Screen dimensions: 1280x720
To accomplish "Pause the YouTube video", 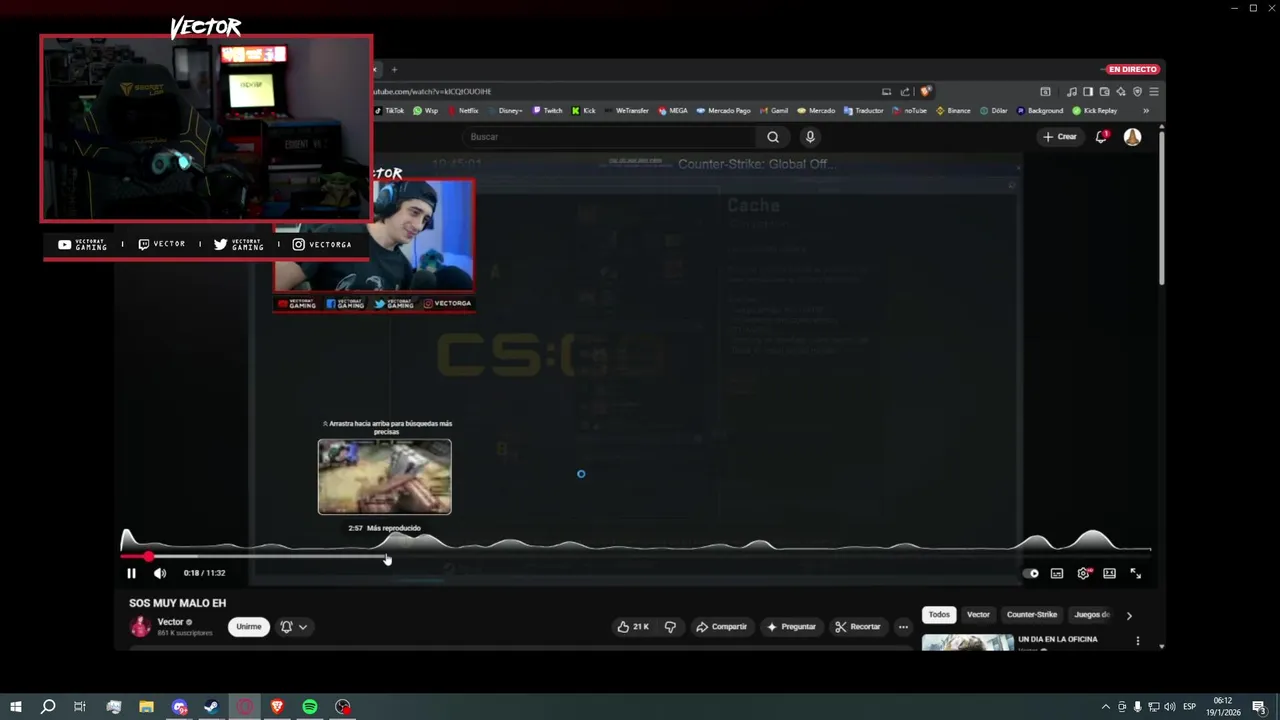I will 131,573.
